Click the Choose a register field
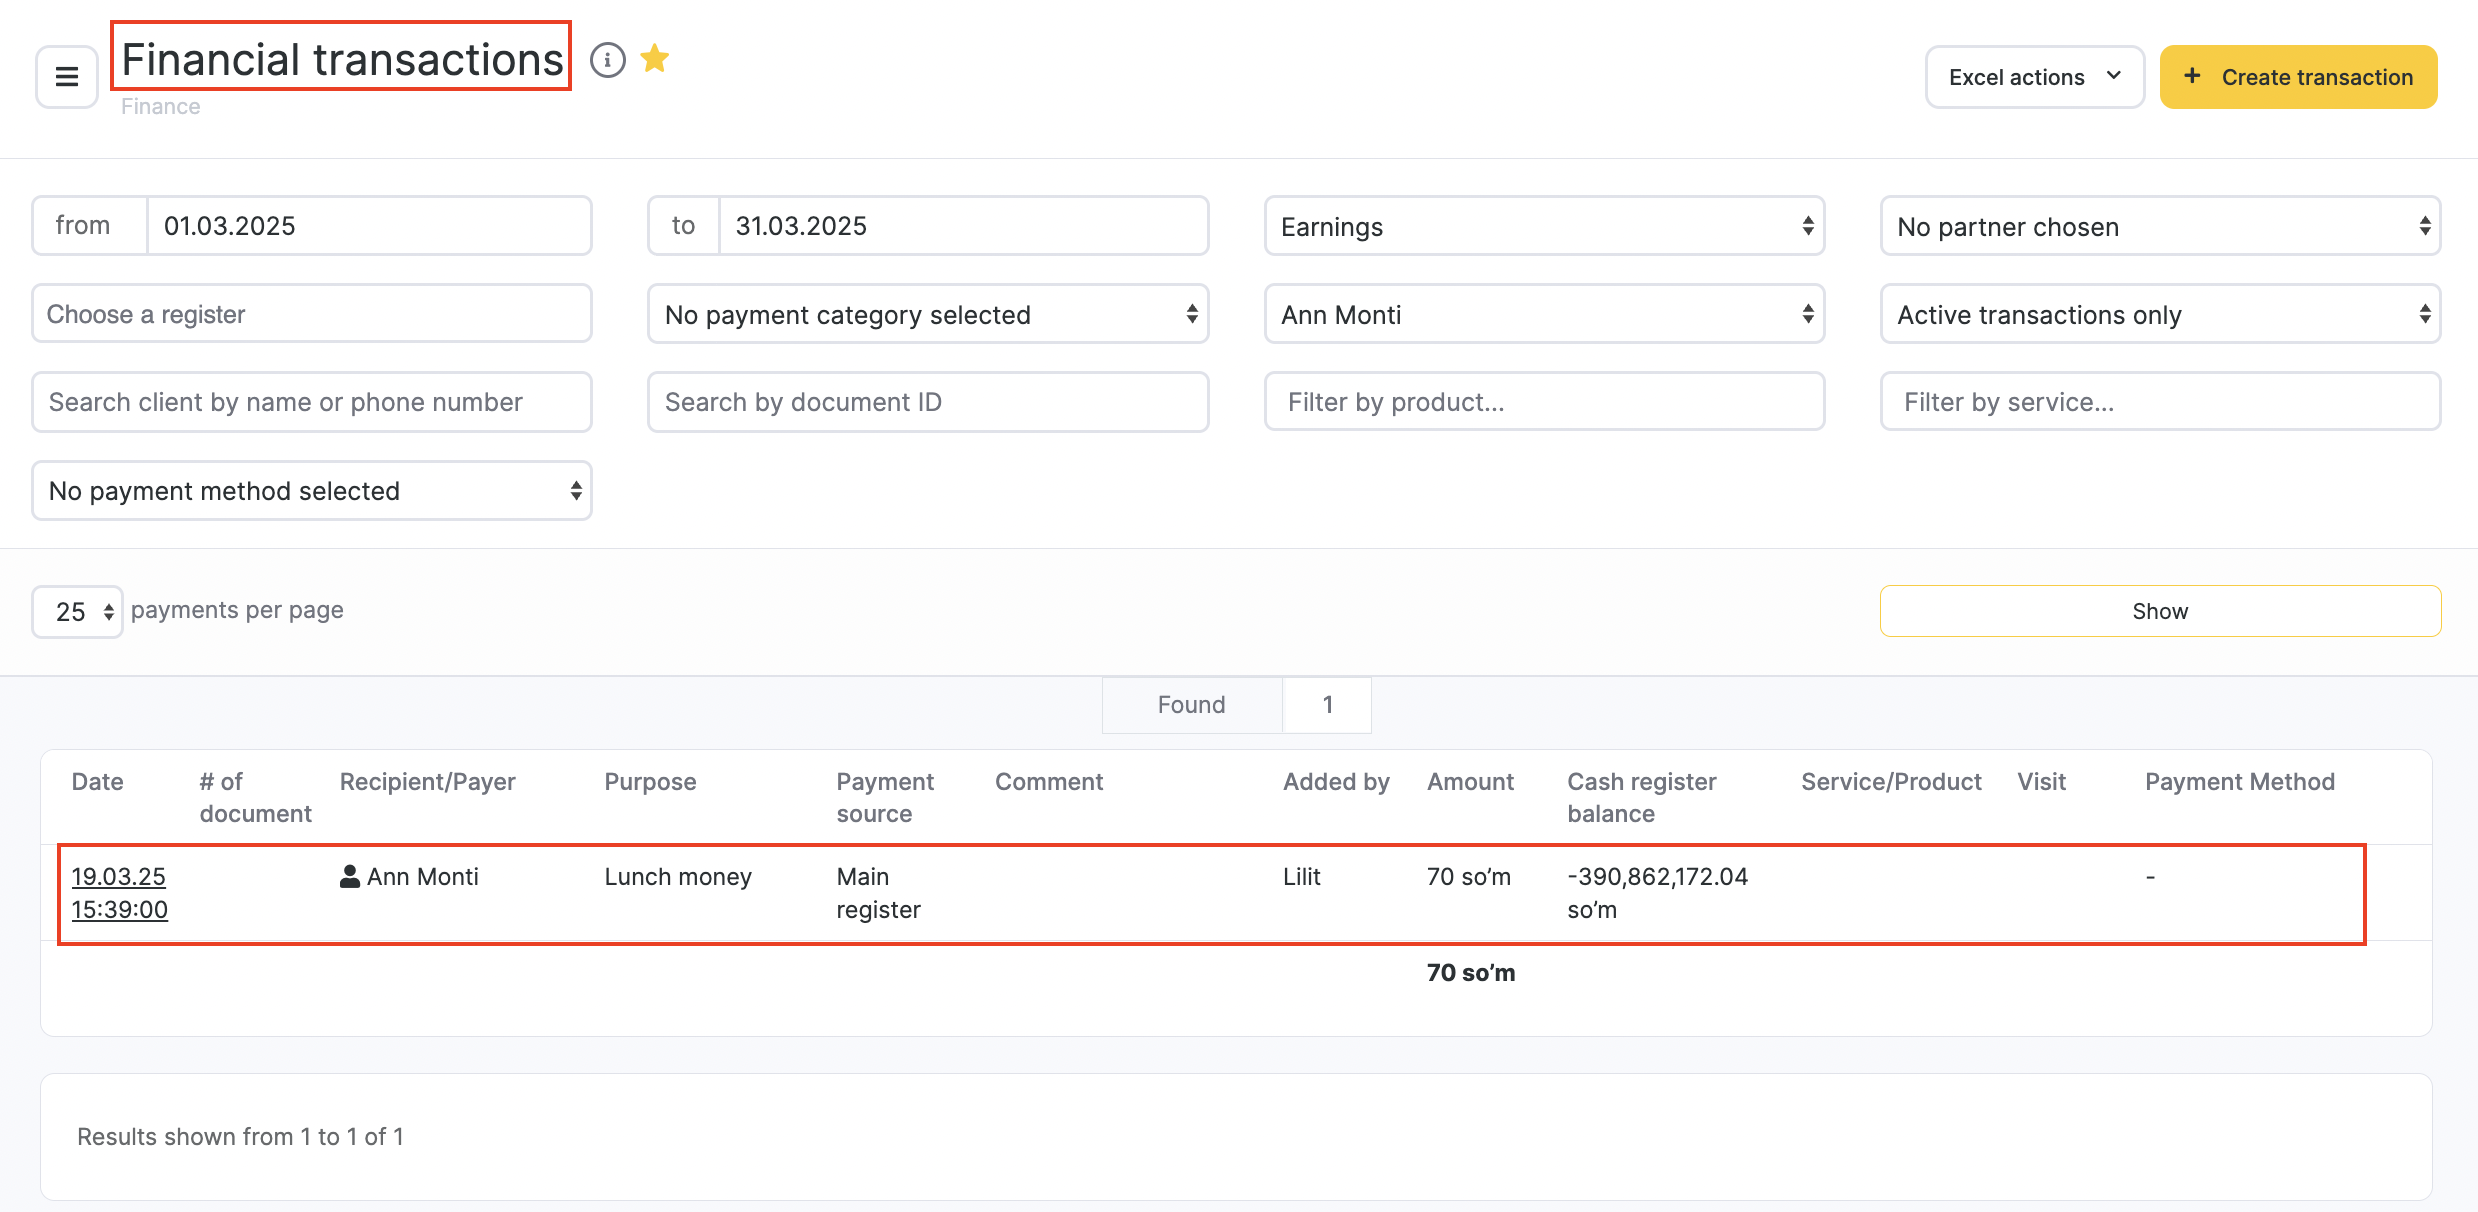 click(x=312, y=314)
